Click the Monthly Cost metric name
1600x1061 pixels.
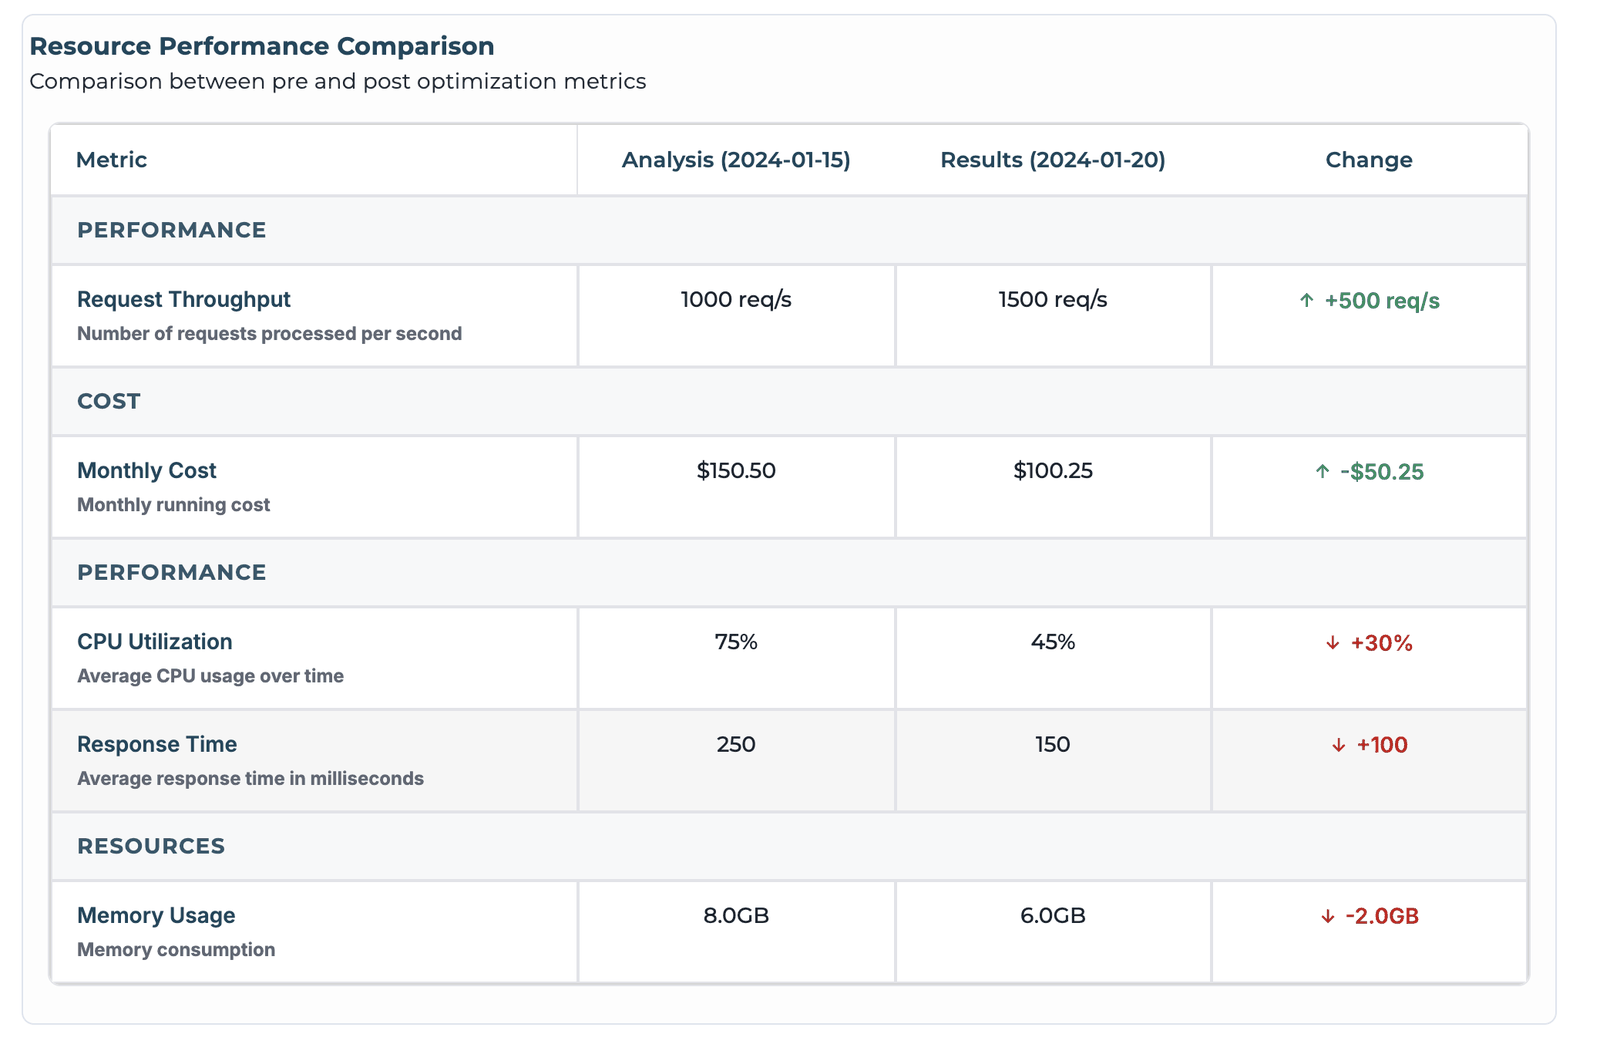tap(147, 470)
